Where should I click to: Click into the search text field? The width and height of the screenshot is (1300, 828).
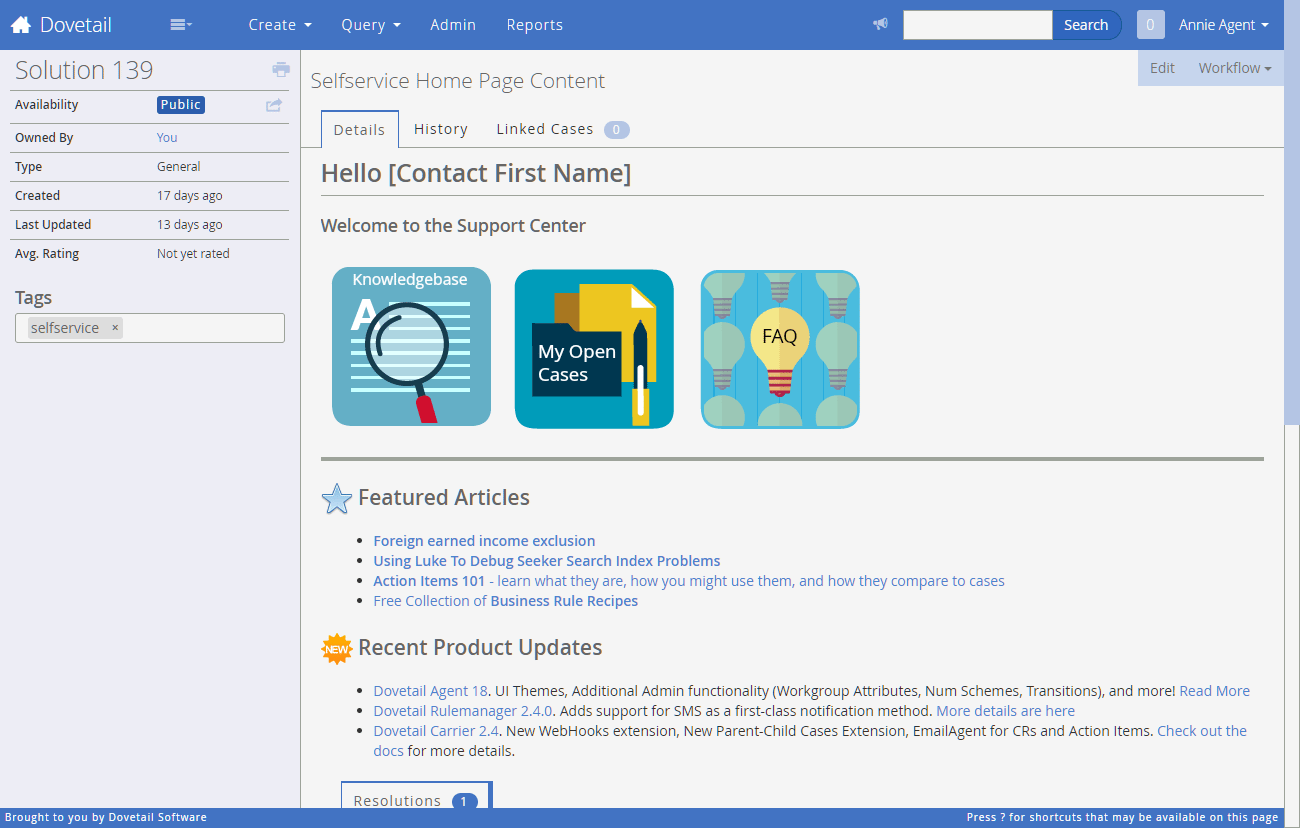point(977,25)
